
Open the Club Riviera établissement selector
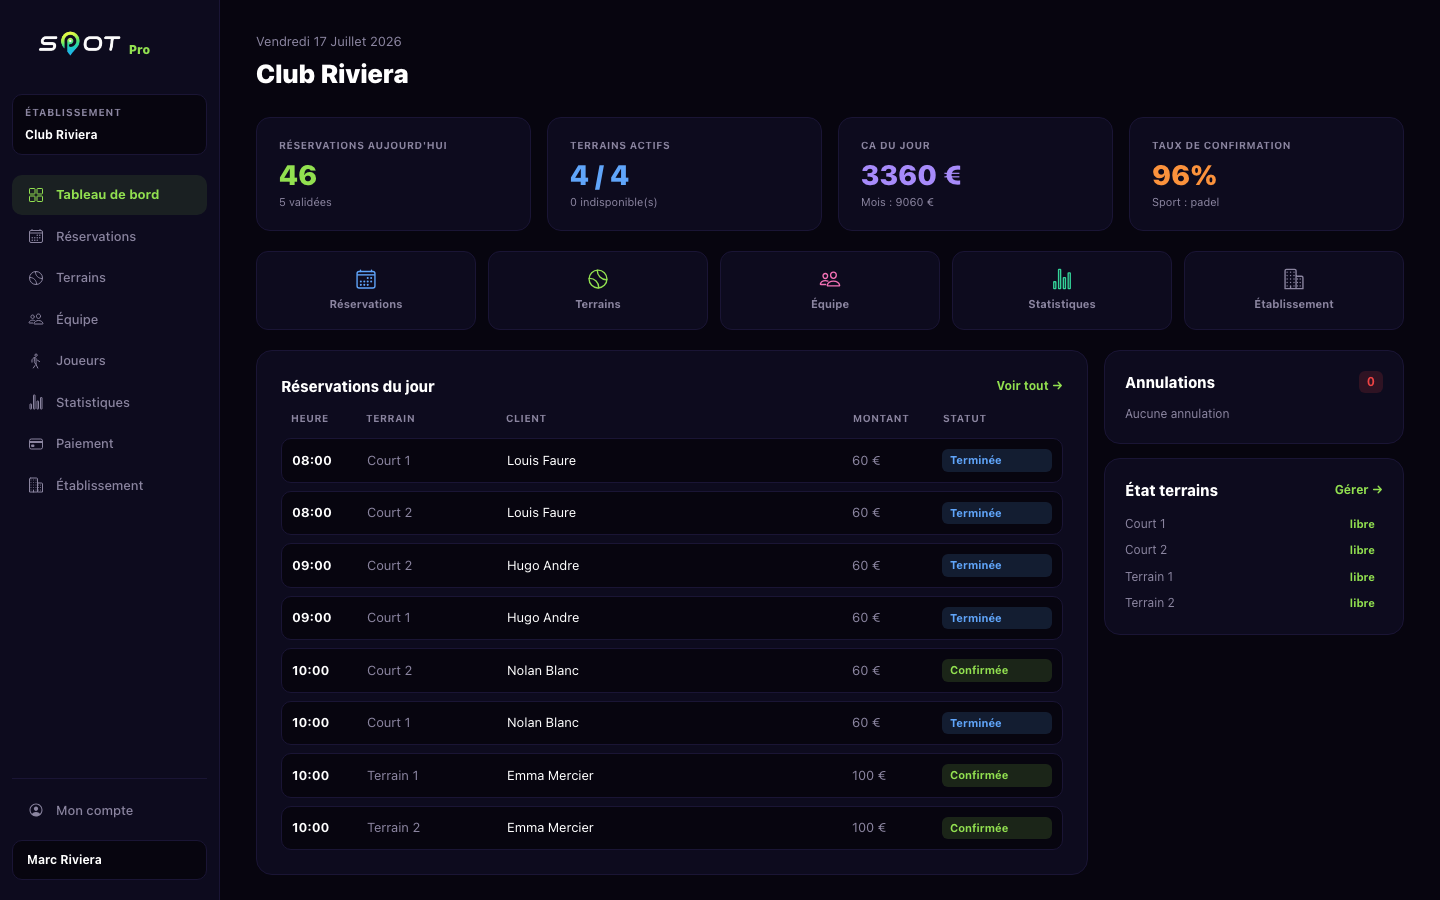click(x=109, y=125)
